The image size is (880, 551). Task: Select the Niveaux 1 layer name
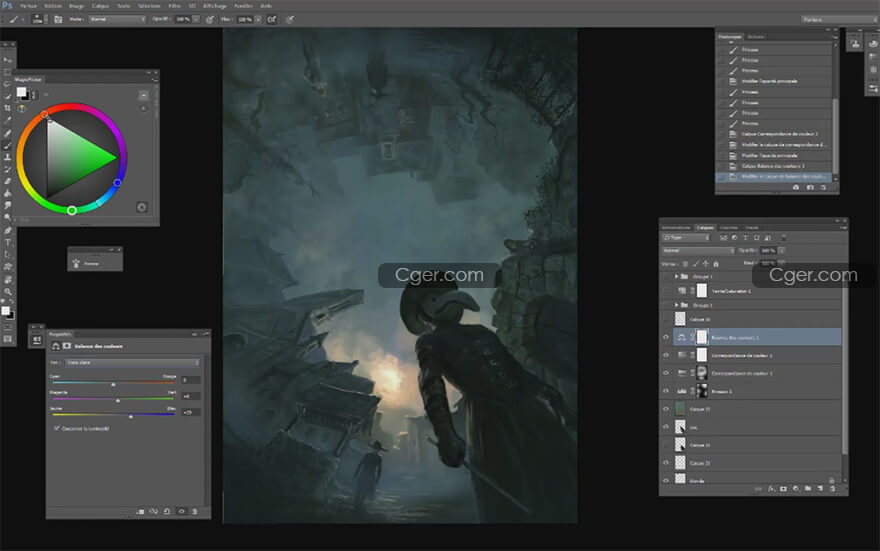(722, 392)
